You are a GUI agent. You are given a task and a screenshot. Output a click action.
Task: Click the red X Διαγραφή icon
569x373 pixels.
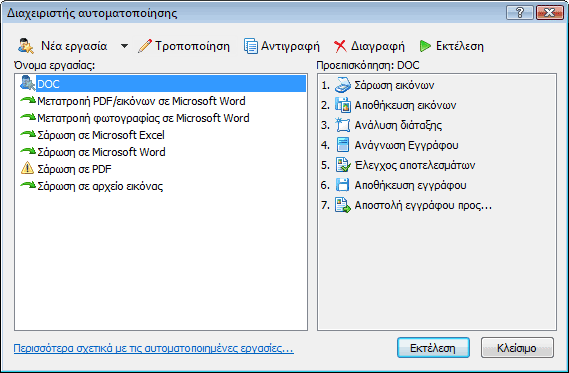click(x=340, y=46)
